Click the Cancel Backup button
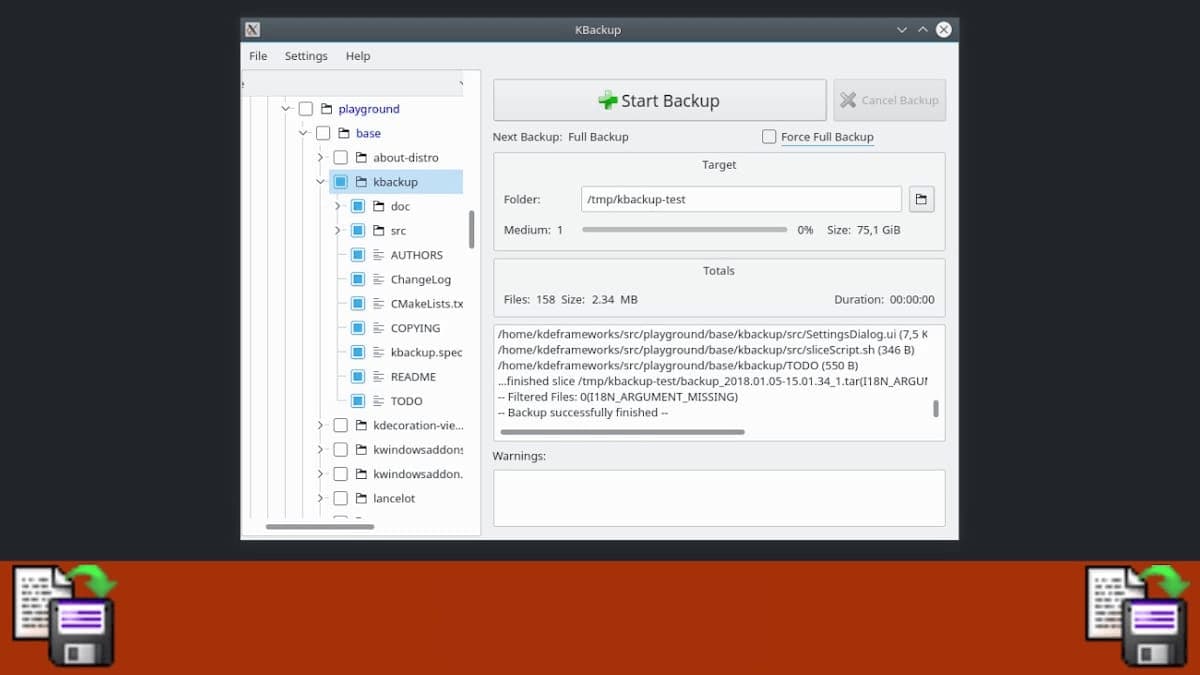The image size is (1200, 675). (889, 100)
